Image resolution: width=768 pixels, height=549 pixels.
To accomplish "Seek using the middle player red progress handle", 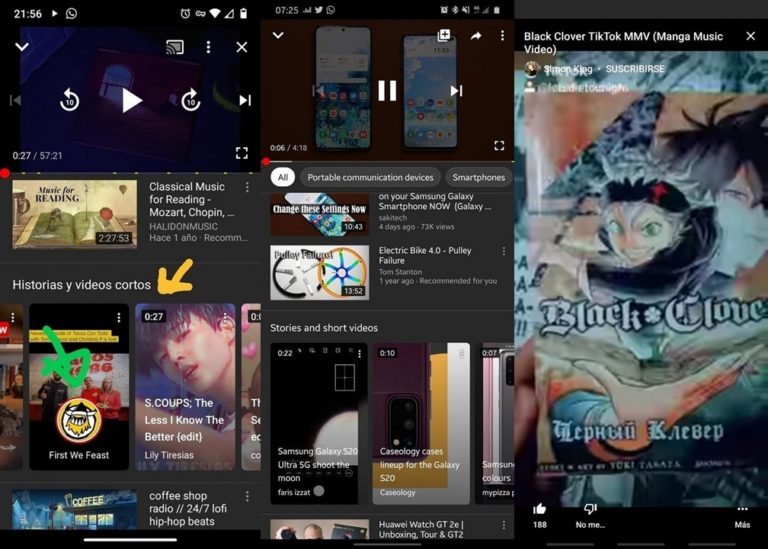I will pyautogui.click(x=266, y=161).
